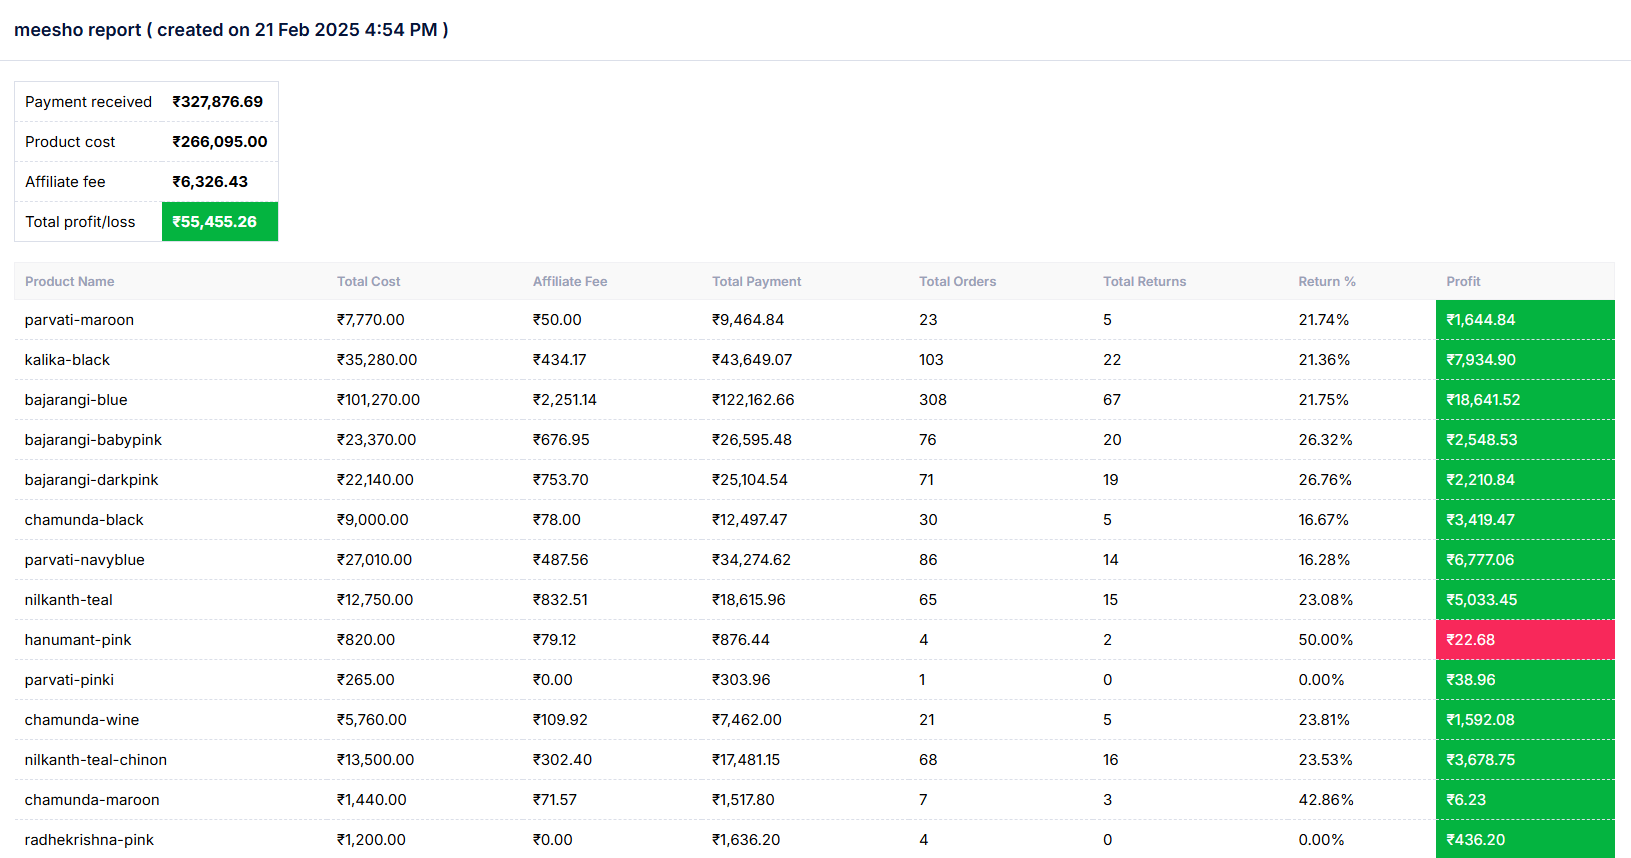Click profit cell ₹2,210.84
This screenshot has height=858, width=1631.
pyautogui.click(x=1525, y=480)
